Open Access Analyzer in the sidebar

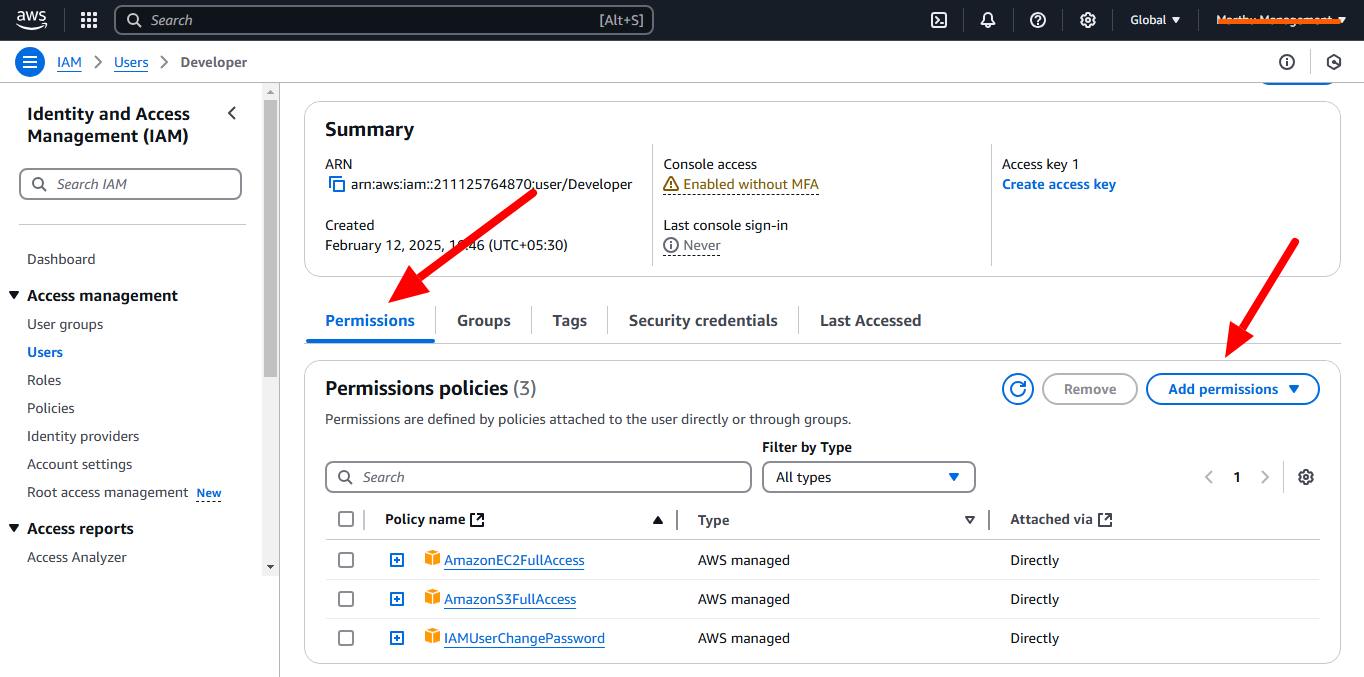(x=77, y=557)
